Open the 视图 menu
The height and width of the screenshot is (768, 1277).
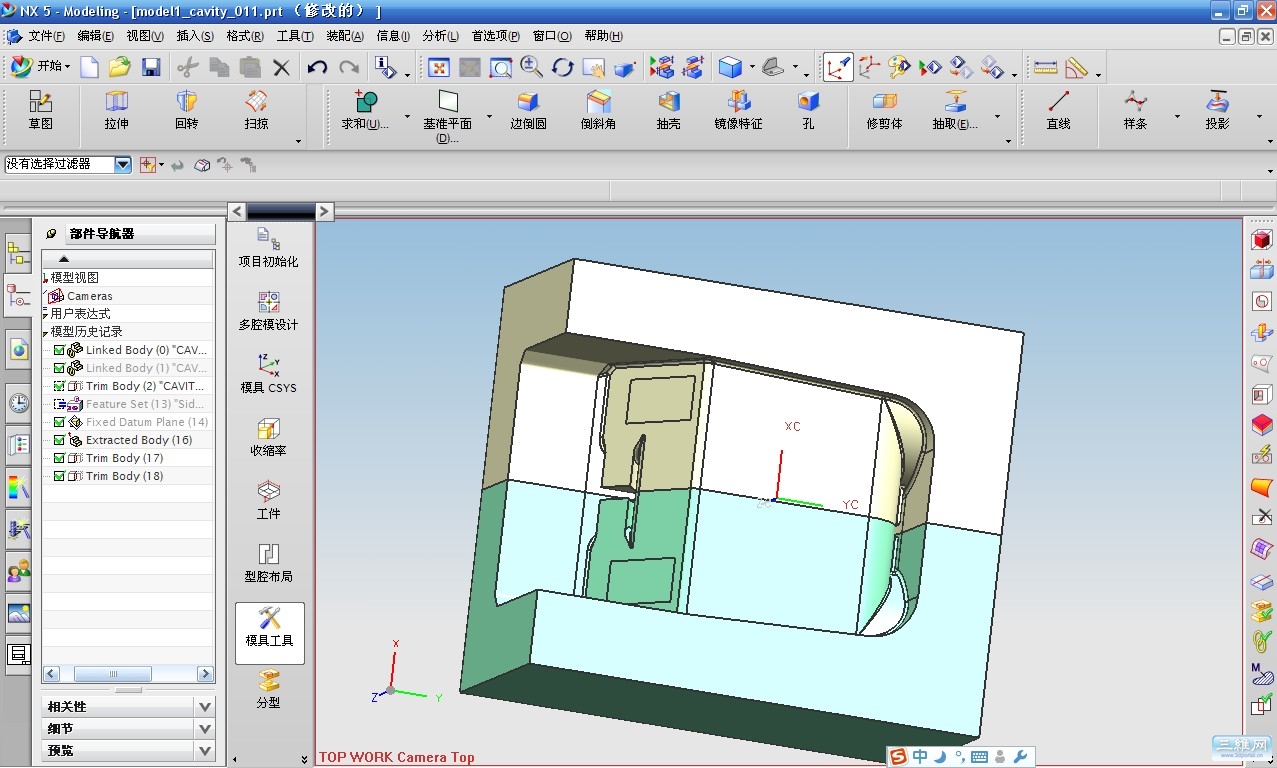(x=145, y=36)
